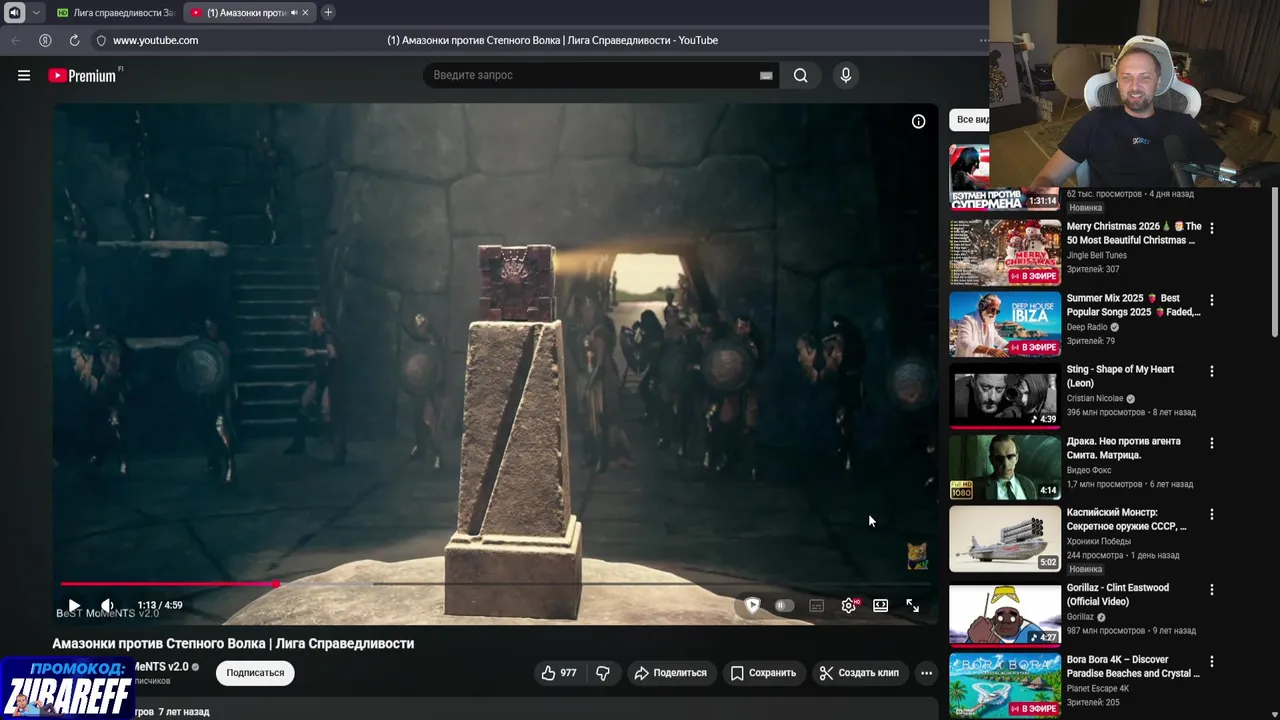Switch to theater mode view
Screen dimensions: 1280x720
[x=880, y=605]
